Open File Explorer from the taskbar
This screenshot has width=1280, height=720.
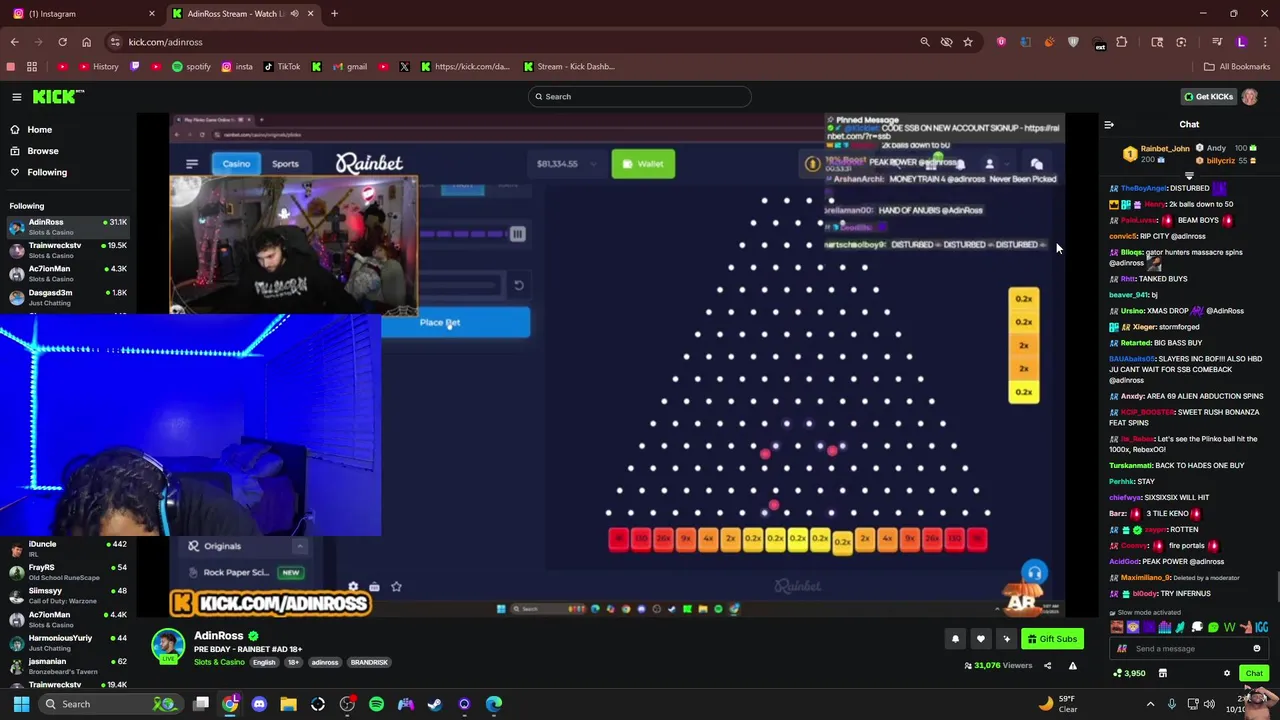pyautogui.click(x=289, y=704)
